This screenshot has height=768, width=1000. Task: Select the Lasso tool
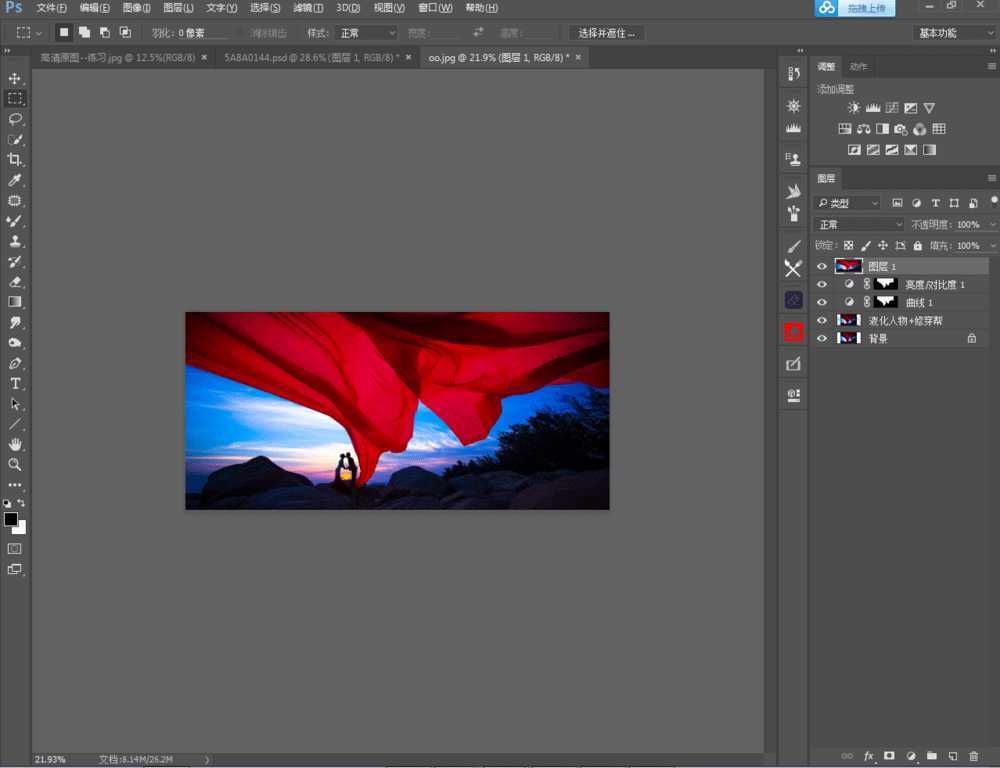pos(15,119)
